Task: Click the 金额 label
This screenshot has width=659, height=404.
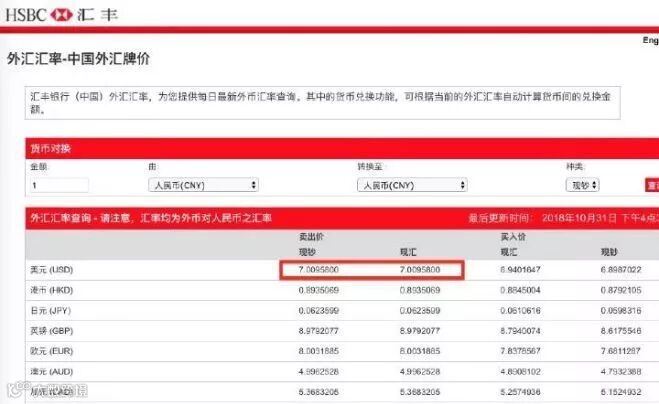Action: click(x=39, y=167)
